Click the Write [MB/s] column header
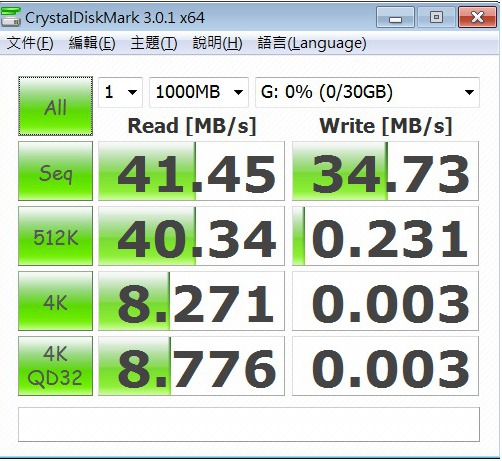Screen dimensions: 502x461 click(x=386, y=126)
